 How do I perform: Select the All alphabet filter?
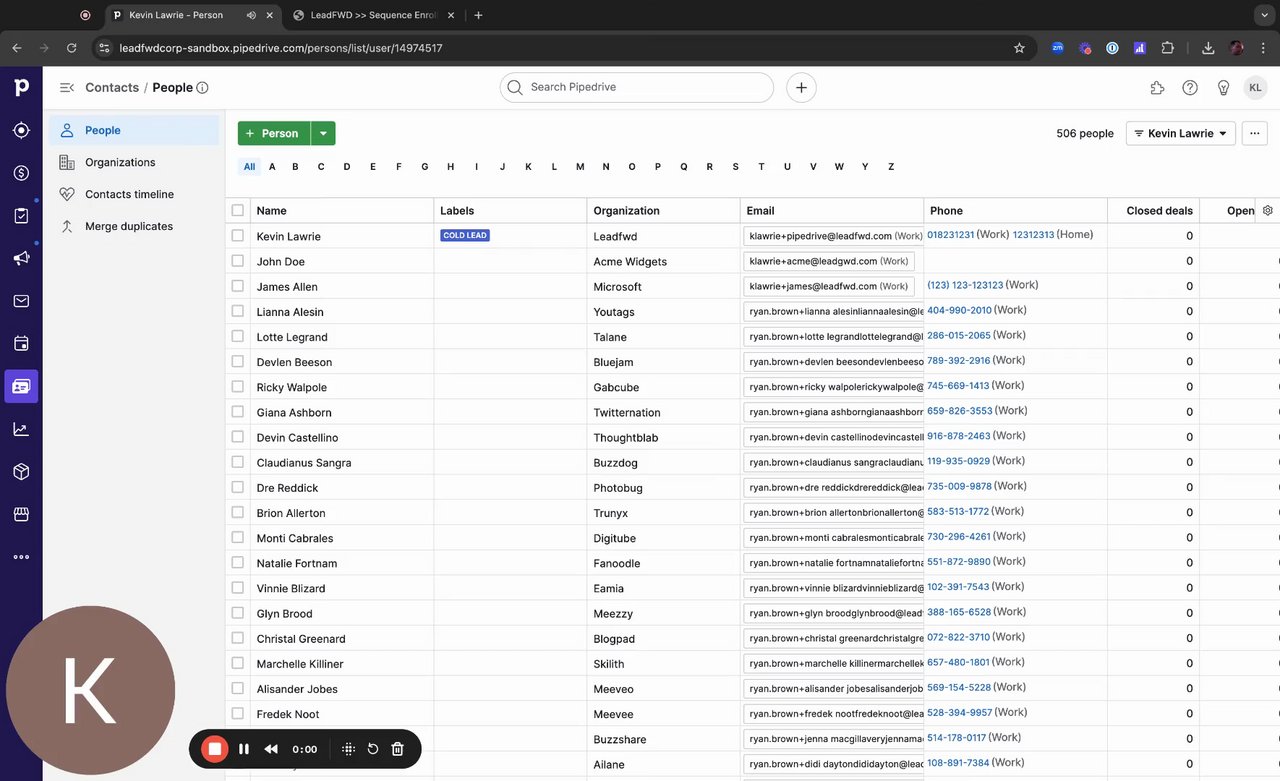coord(249,167)
